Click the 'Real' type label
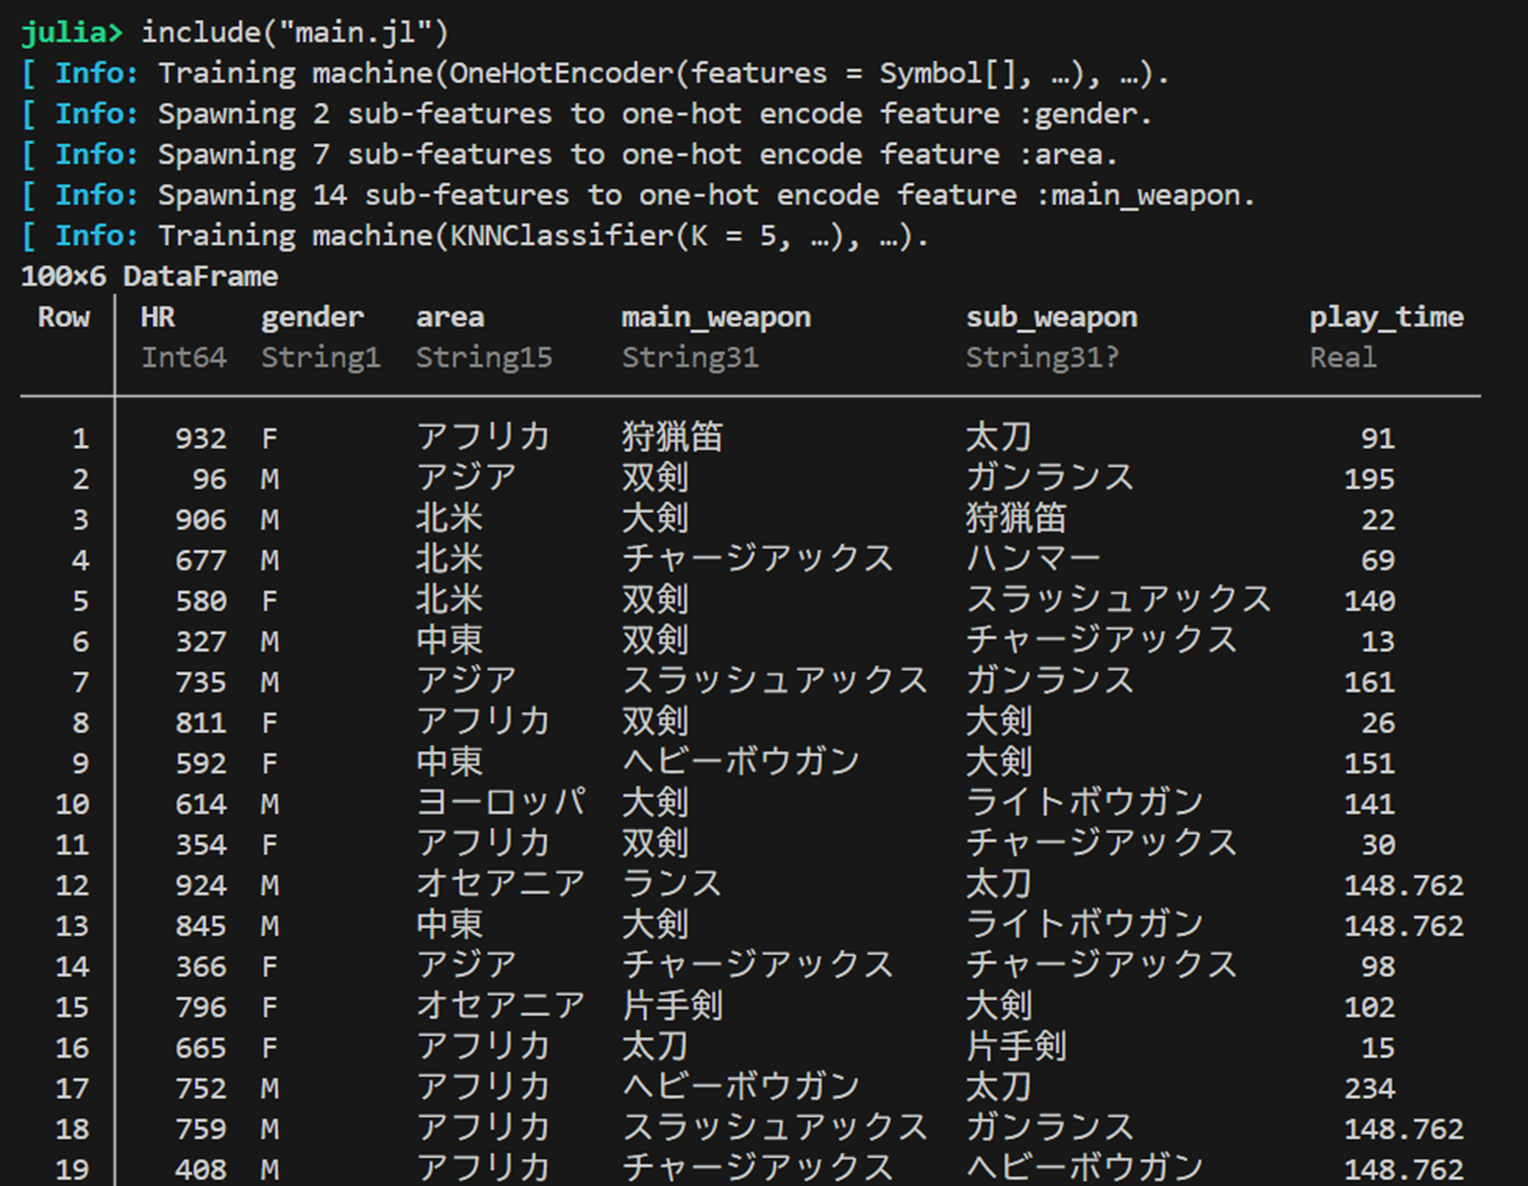 coord(1343,358)
